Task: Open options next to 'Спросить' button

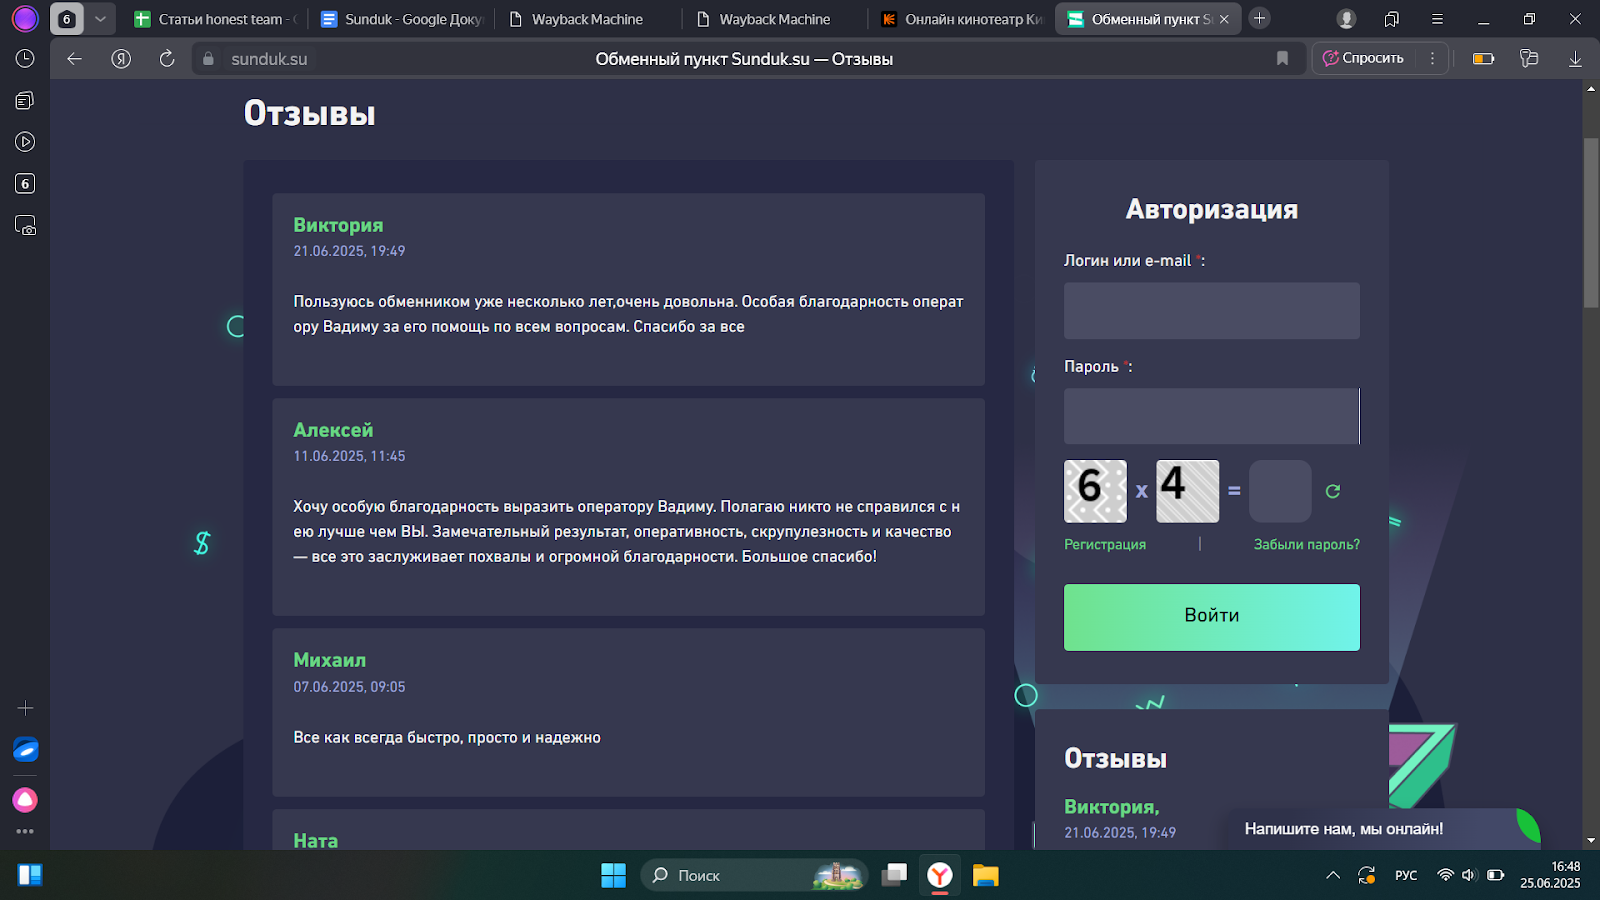Action: (1432, 59)
